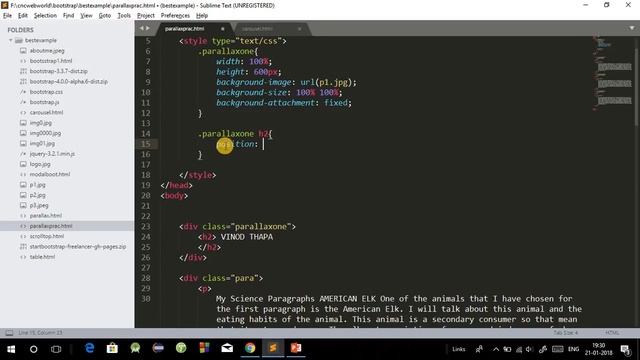This screenshot has width=640, height=360.
Task: Open the tab list dropdown arrow
Action: [632, 28]
